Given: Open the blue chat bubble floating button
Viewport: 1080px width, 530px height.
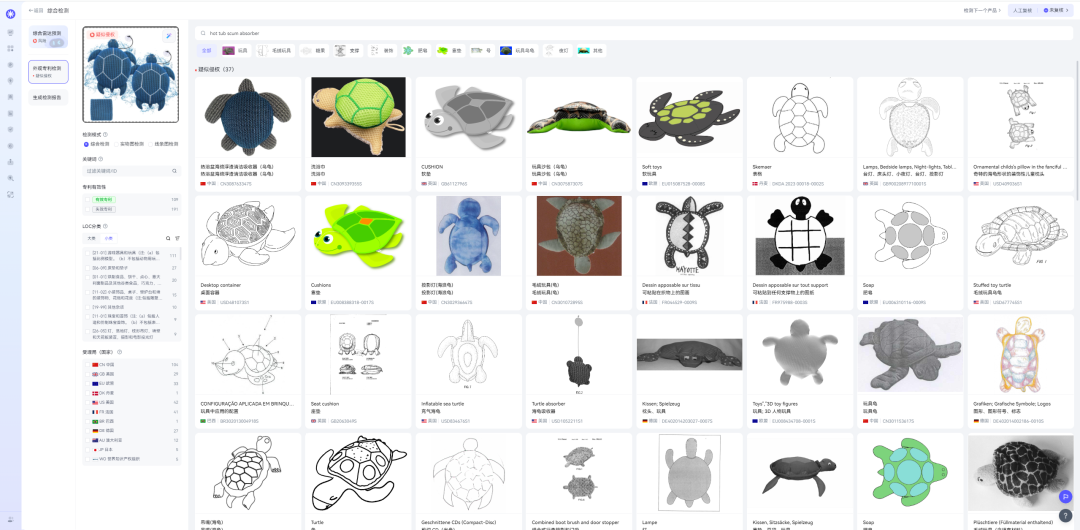Looking at the screenshot, I should tap(1065, 497).
